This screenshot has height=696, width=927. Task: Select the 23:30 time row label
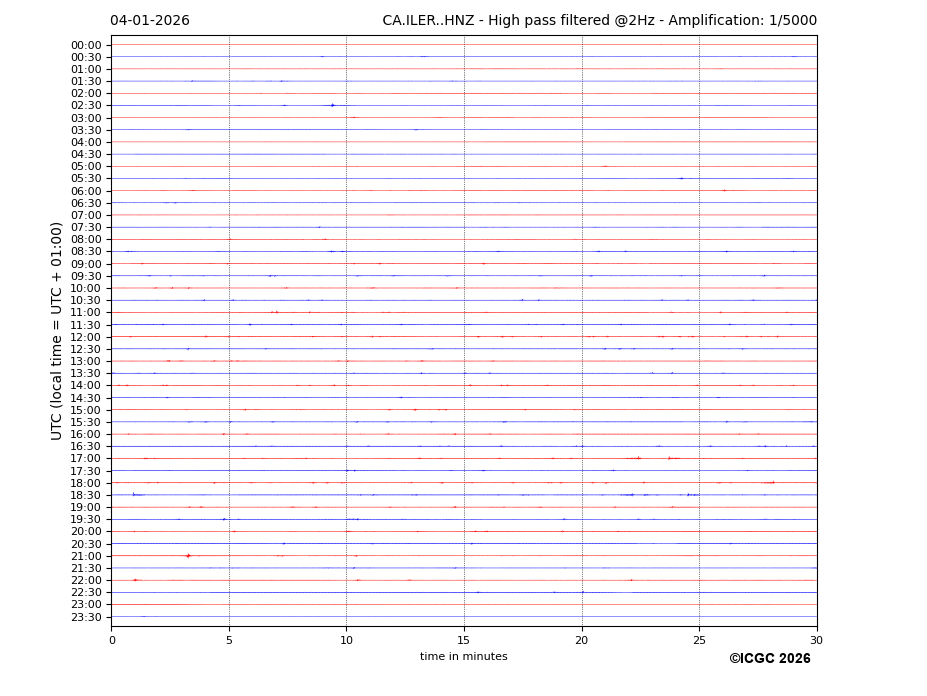(x=86, y=617)
